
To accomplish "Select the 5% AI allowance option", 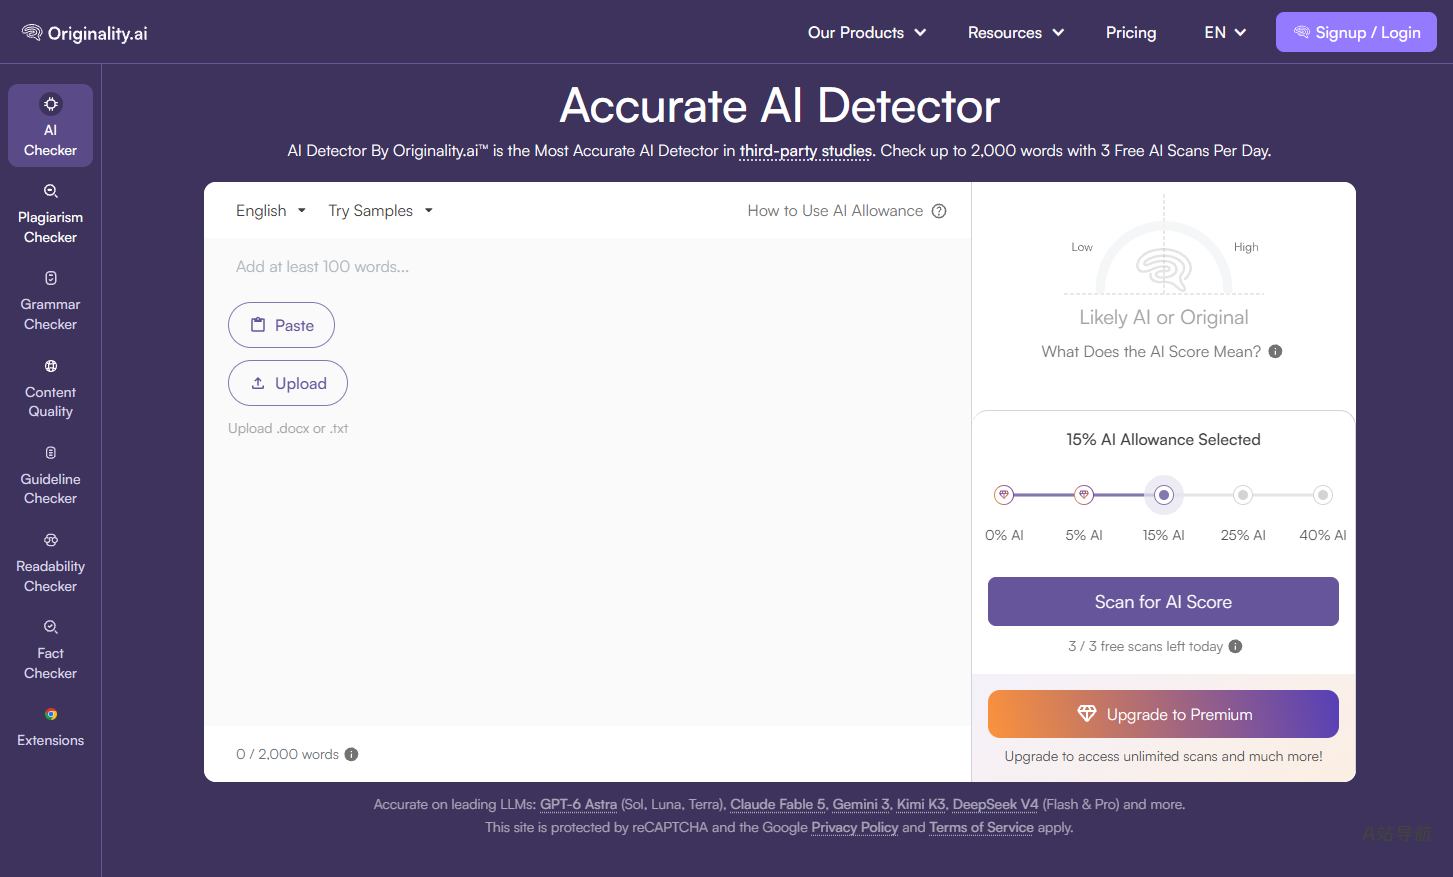I will 1084,495.
